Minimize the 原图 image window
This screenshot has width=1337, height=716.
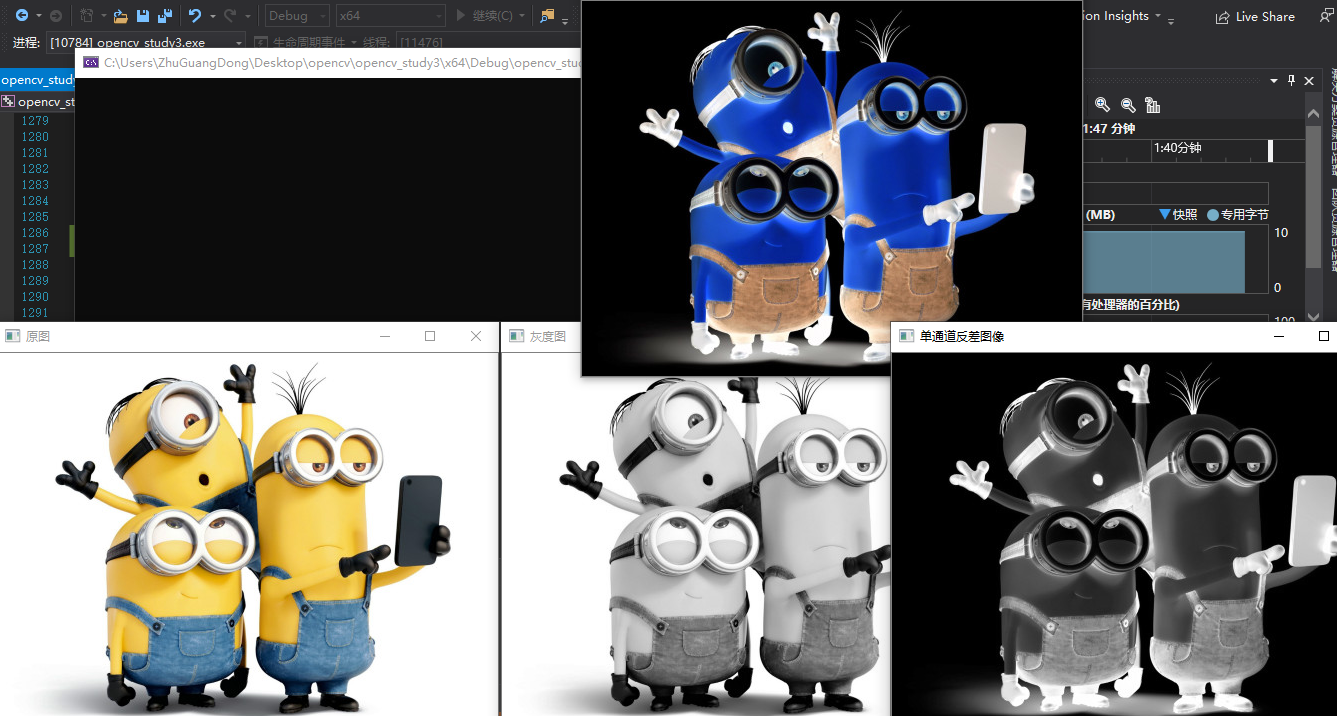tap(385, 337)
